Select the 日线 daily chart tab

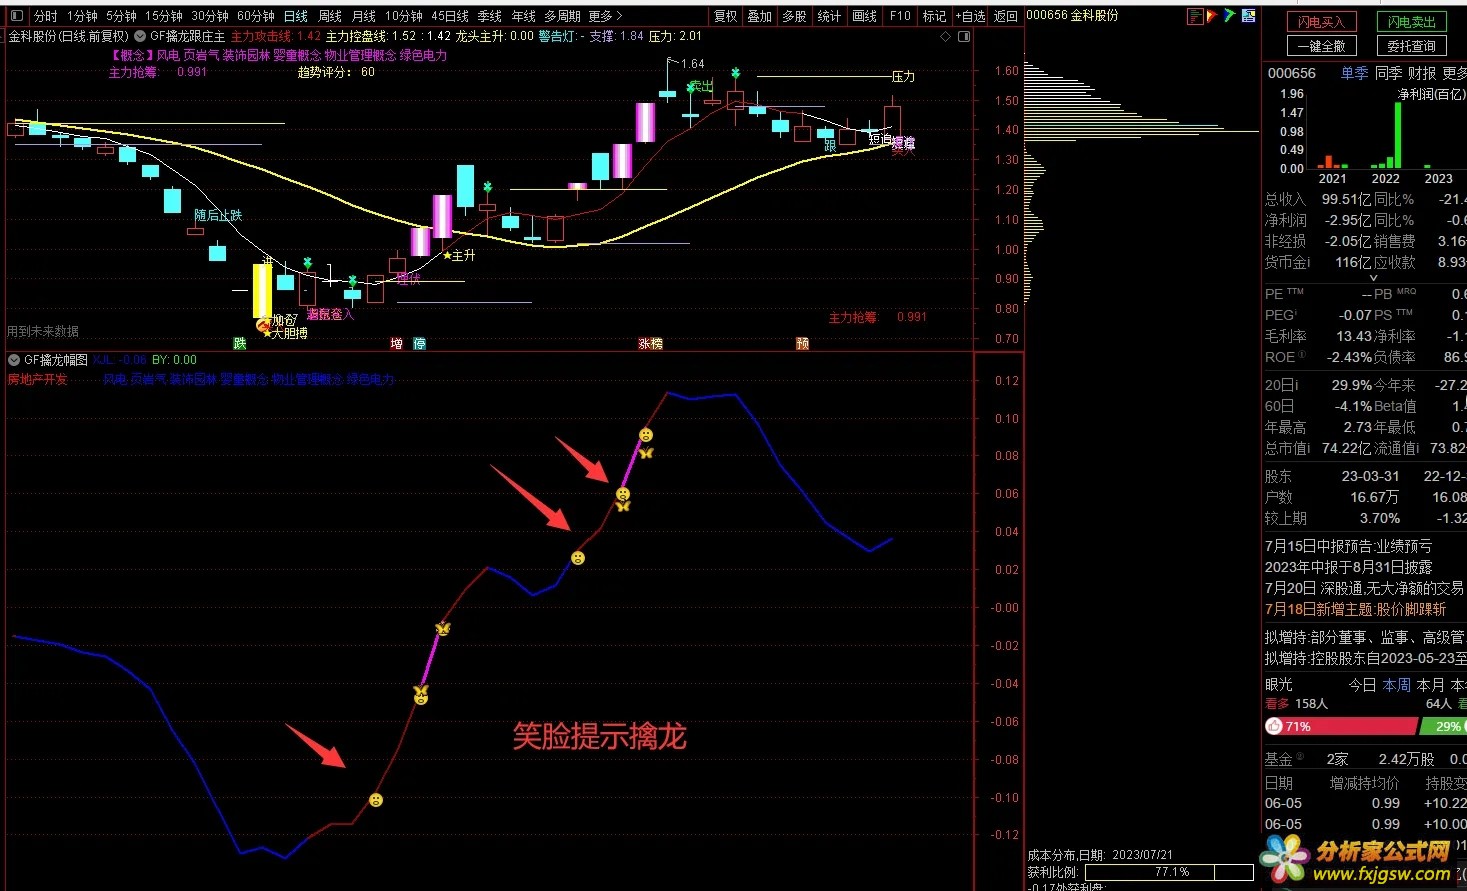(x=296, y=16)
